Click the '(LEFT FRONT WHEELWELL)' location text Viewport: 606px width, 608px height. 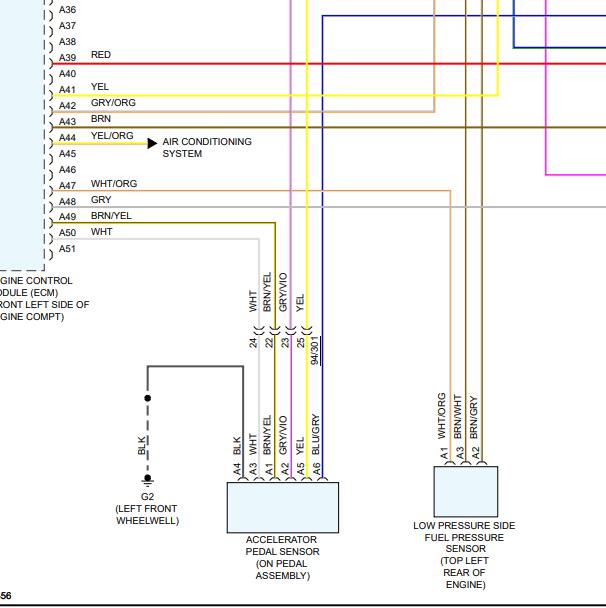click(147, 515)
